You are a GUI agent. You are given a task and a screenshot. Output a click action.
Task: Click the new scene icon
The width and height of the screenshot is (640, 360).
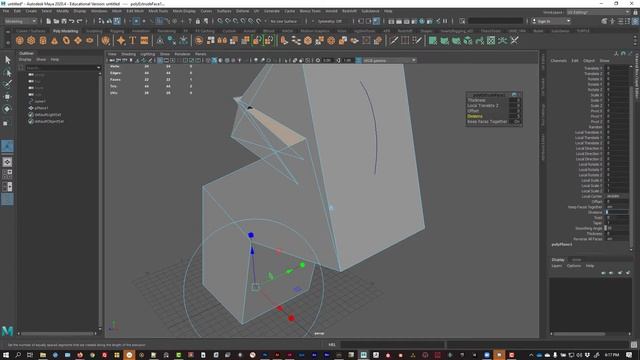(49, 21)
